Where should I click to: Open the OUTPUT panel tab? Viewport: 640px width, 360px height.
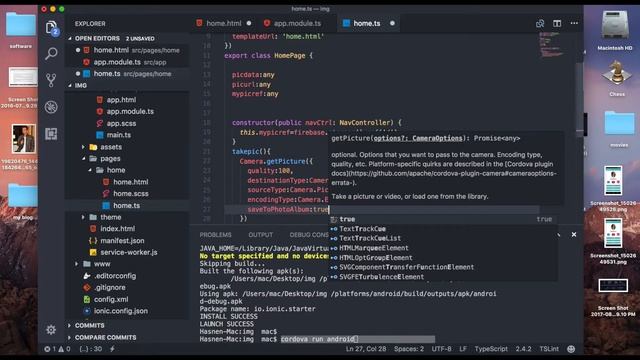pos(260,235)
